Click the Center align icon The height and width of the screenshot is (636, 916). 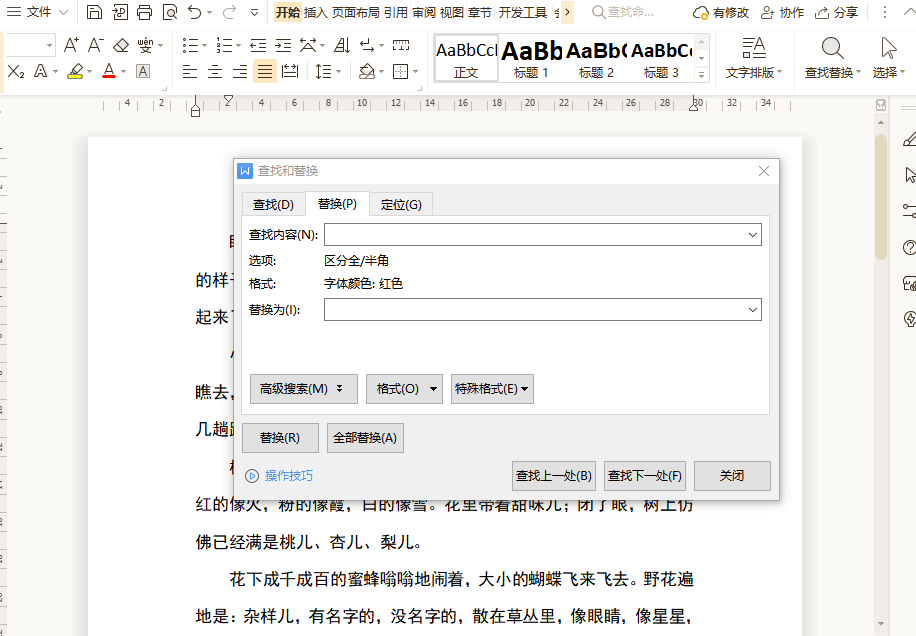215,72
